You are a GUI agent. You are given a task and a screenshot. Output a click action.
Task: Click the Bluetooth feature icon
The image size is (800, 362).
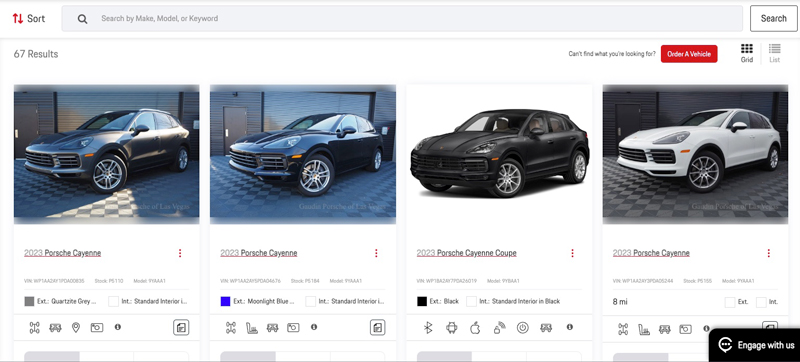point(428,328)
